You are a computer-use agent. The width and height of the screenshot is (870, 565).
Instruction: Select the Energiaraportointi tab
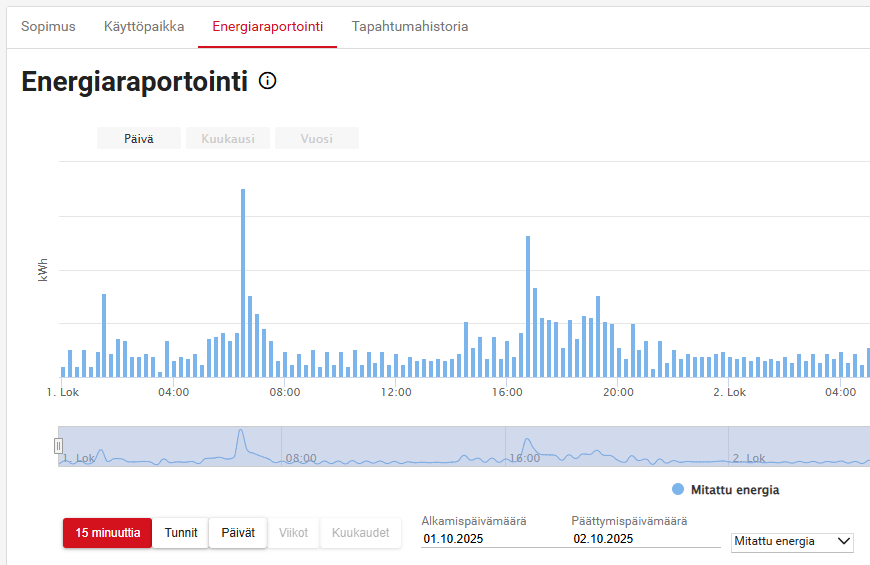[x=267, y=26]
